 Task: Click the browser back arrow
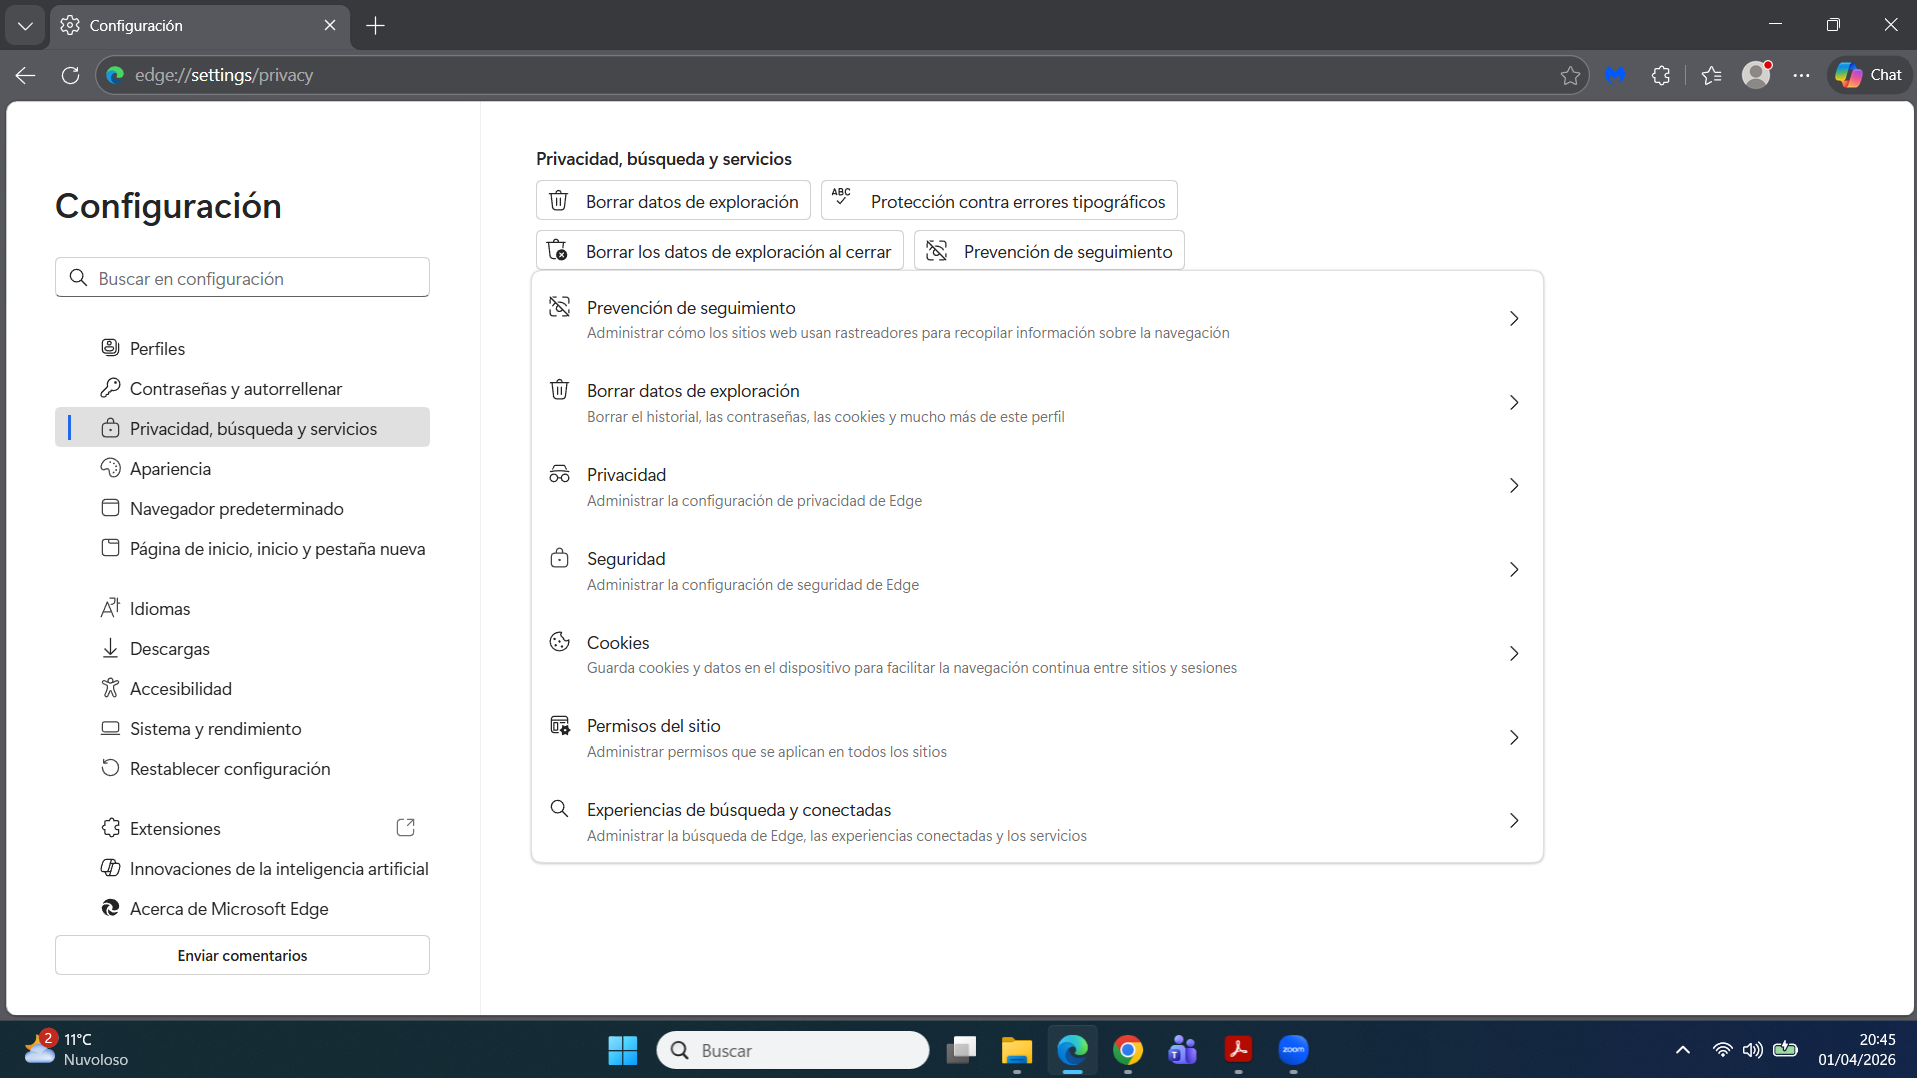[x=26, y=75]
